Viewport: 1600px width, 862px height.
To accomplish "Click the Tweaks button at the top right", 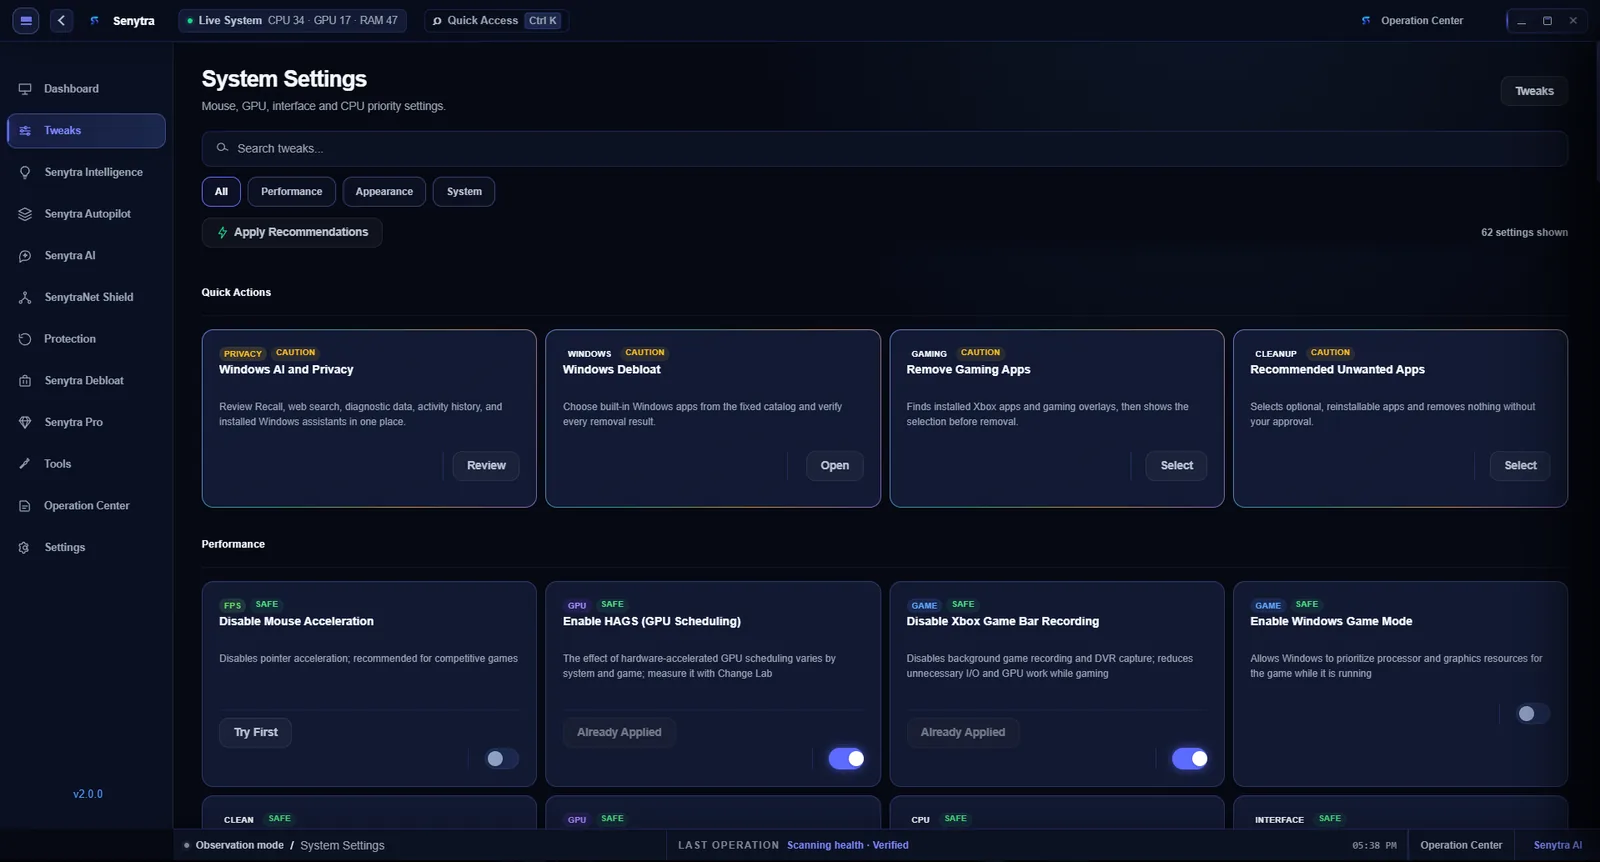I will tap(1534, 91).
